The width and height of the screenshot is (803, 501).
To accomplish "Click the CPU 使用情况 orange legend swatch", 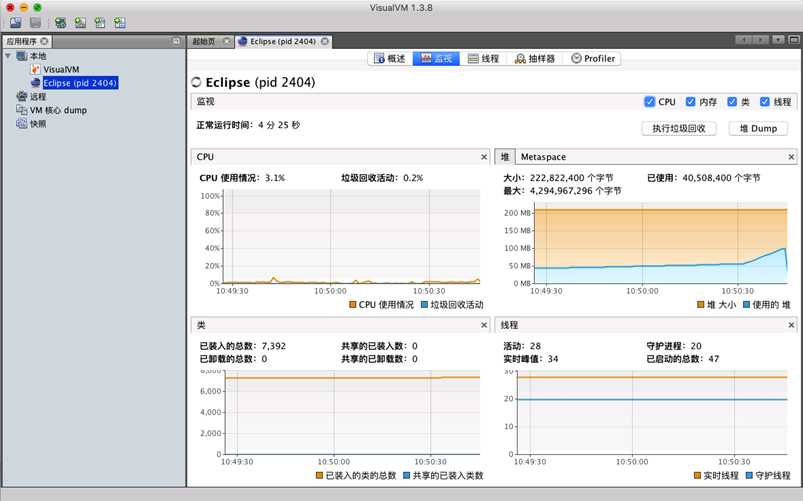I will (352, 304).
